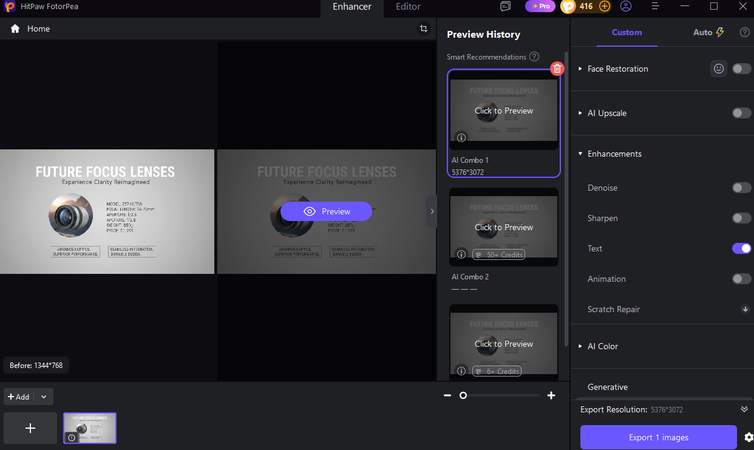
Task: Click the Scratch Repair label
Action: (x=613, y=309)
